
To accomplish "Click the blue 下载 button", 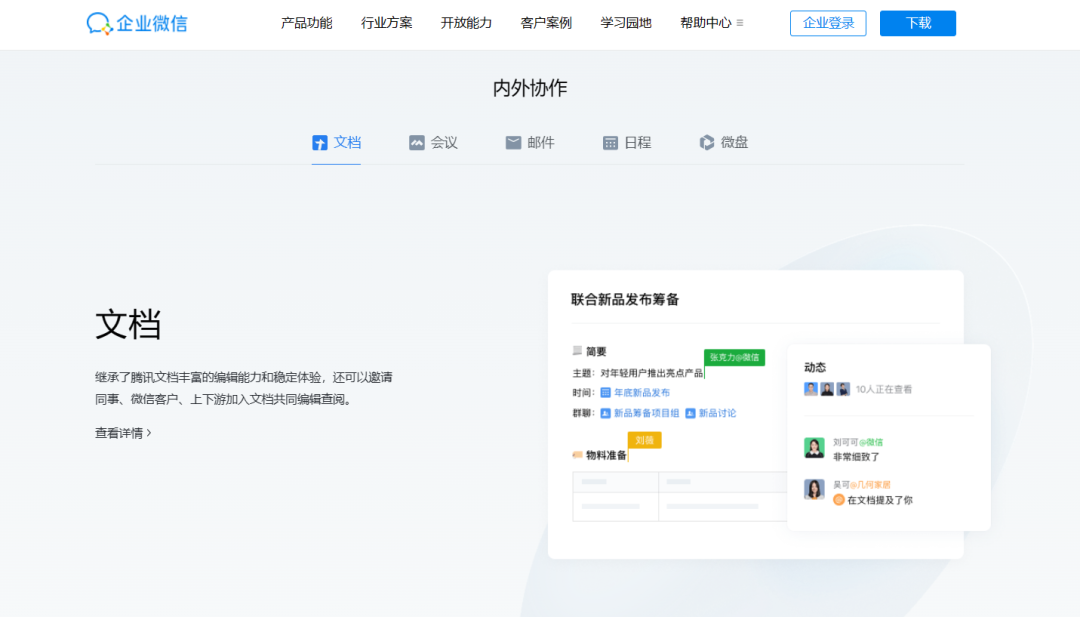I will click(917, 23).
